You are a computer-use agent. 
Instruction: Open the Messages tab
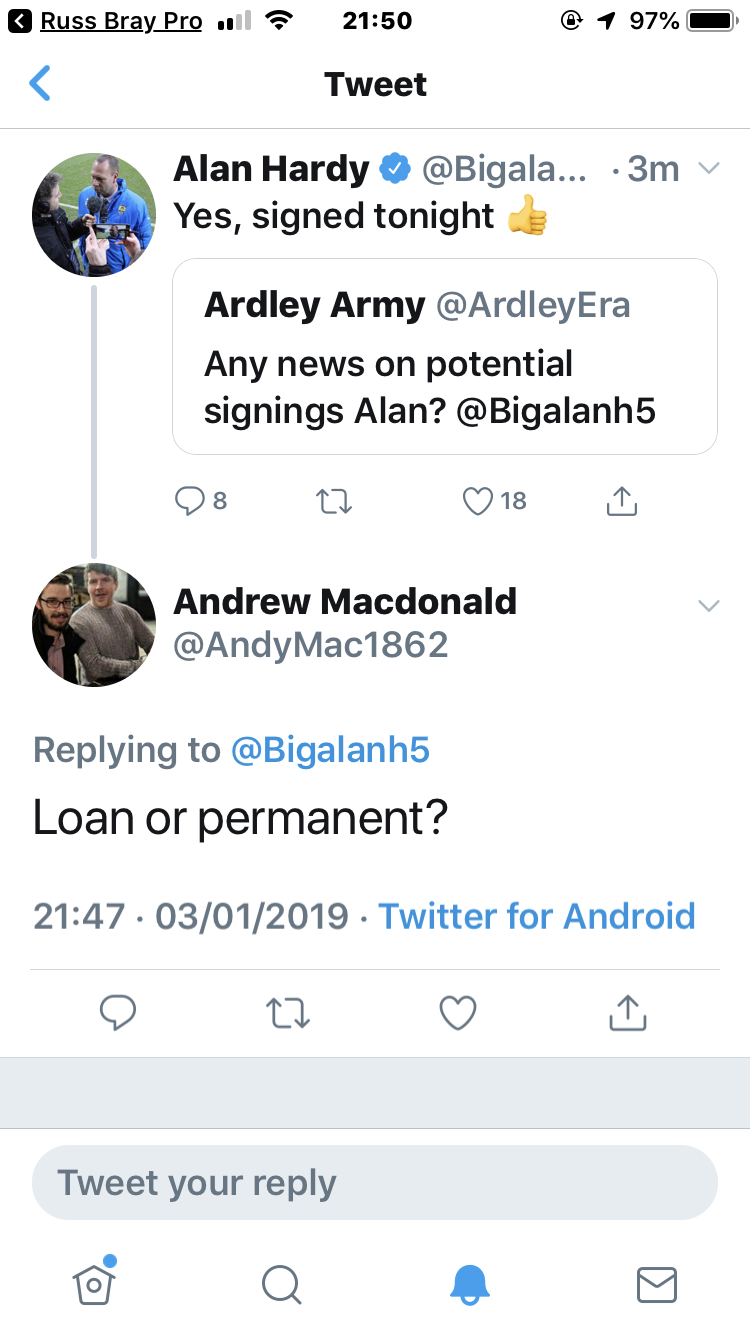(656, 1284)
